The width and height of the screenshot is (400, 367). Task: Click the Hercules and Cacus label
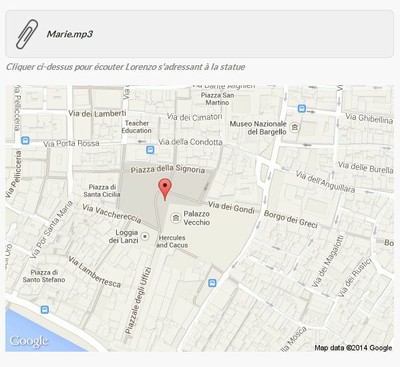pos(172,241)
